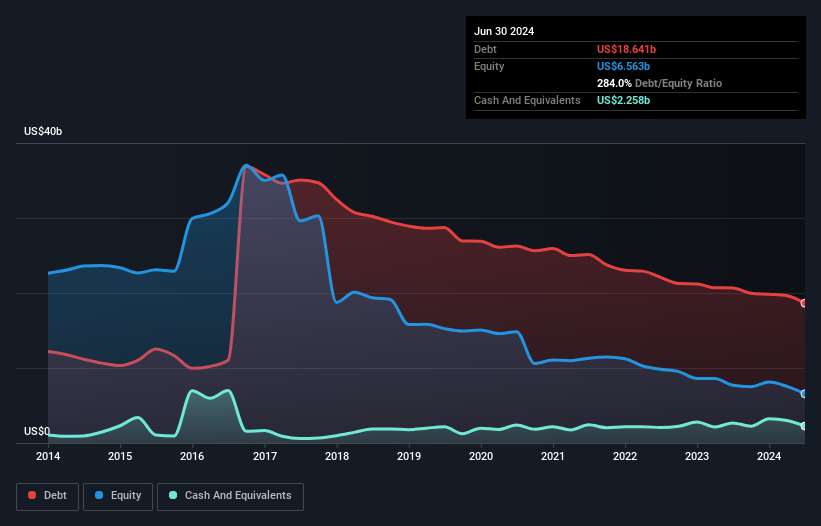Click the 2018 x-axis label
Viewport: 821px width, 526px height.
(x=337, y=456)
